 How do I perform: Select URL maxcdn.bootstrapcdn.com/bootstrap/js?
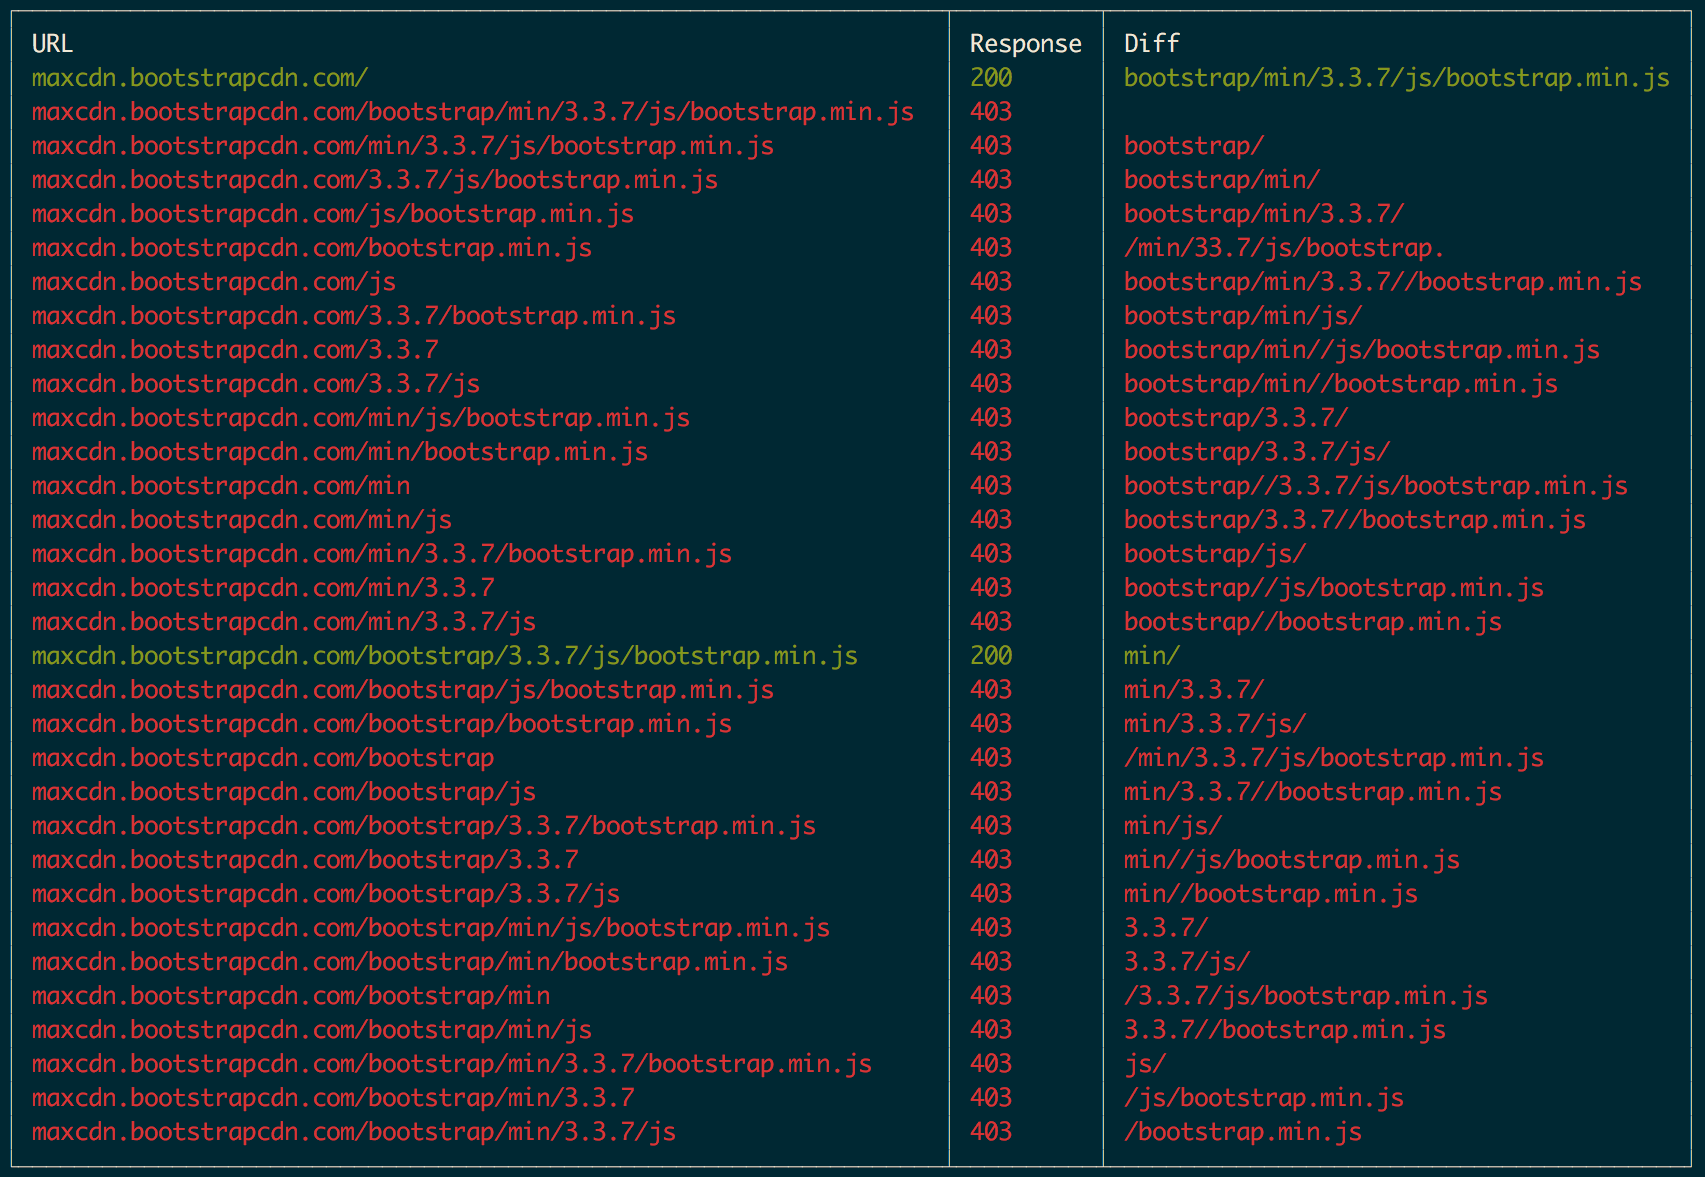click(284, 792)
